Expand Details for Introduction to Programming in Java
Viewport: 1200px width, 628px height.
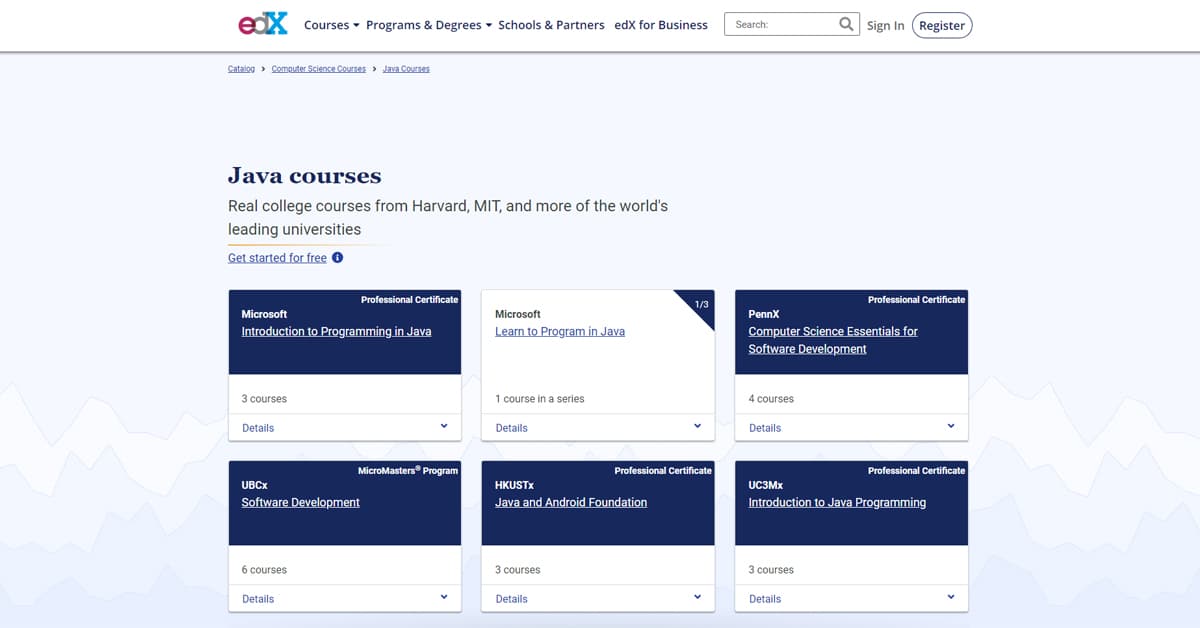click(344, 427)
